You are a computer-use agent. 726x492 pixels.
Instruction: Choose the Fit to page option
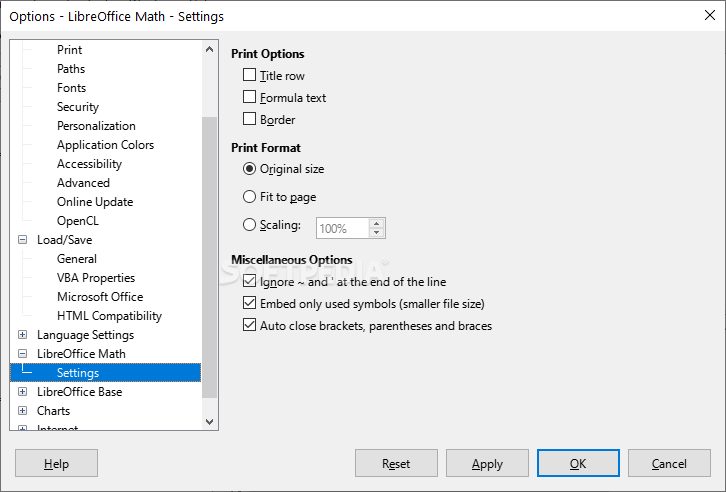pos(249,197)
